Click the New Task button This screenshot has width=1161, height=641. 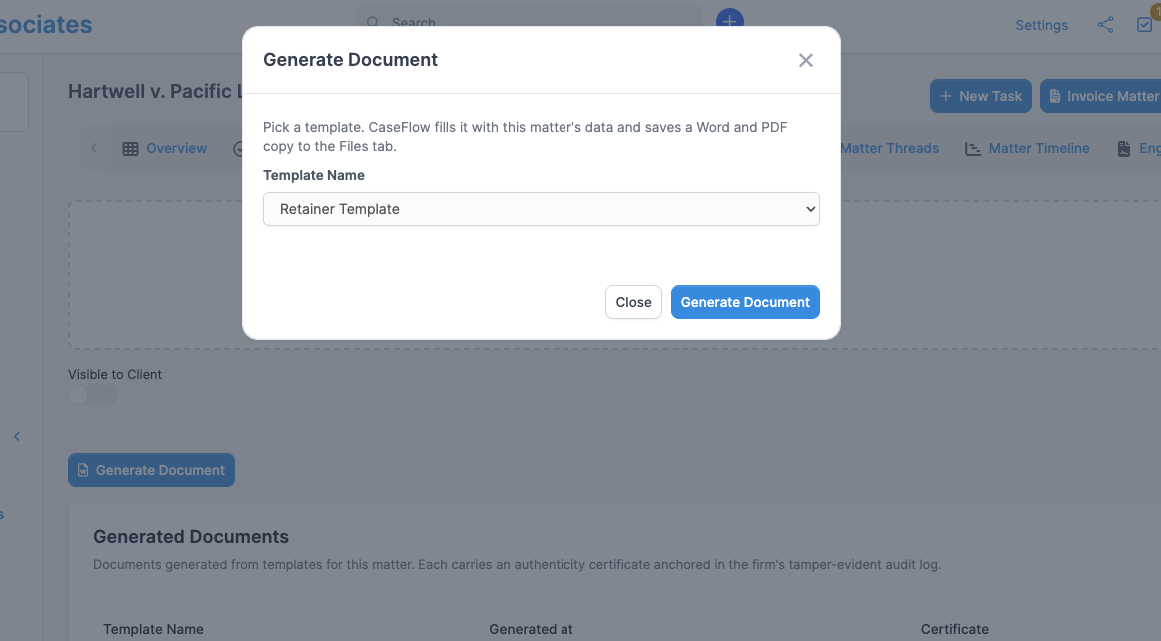pos(980,96)
